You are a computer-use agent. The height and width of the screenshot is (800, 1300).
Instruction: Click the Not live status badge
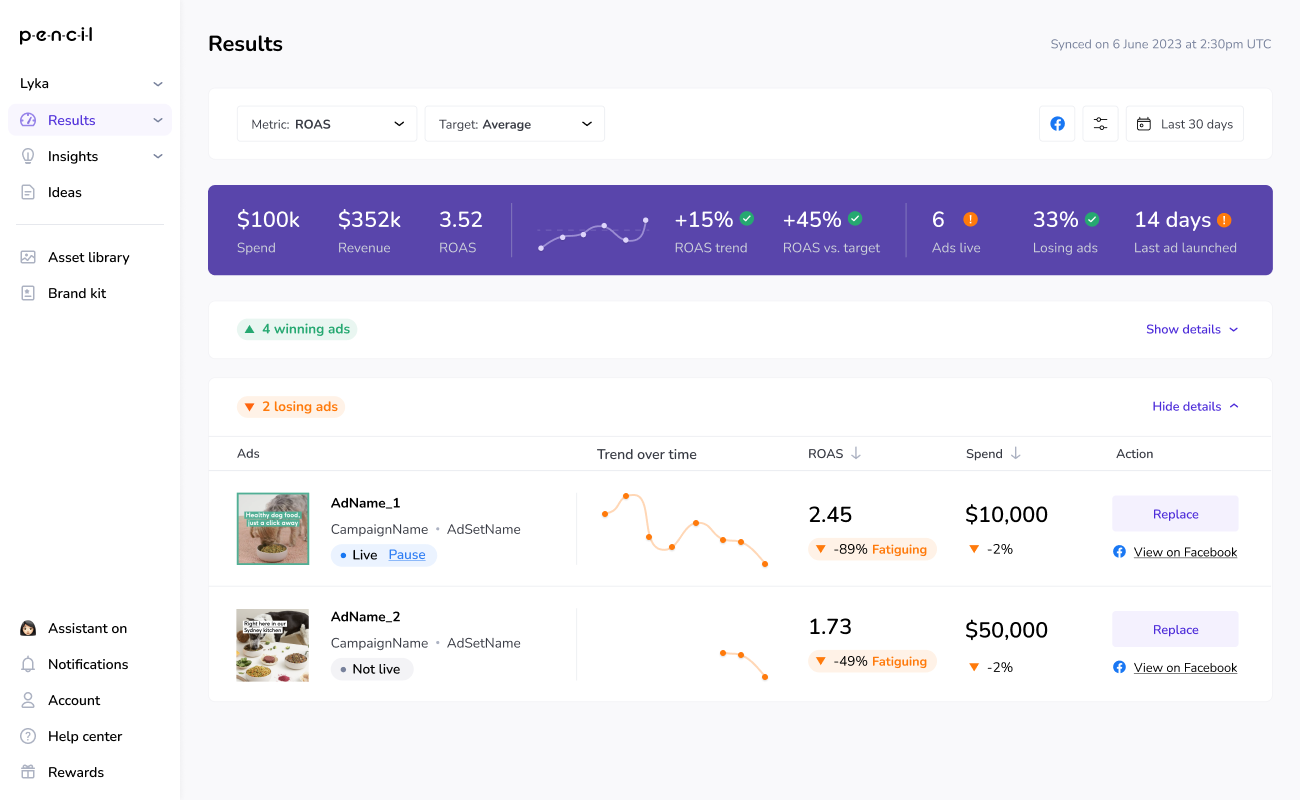coord(372,669)
